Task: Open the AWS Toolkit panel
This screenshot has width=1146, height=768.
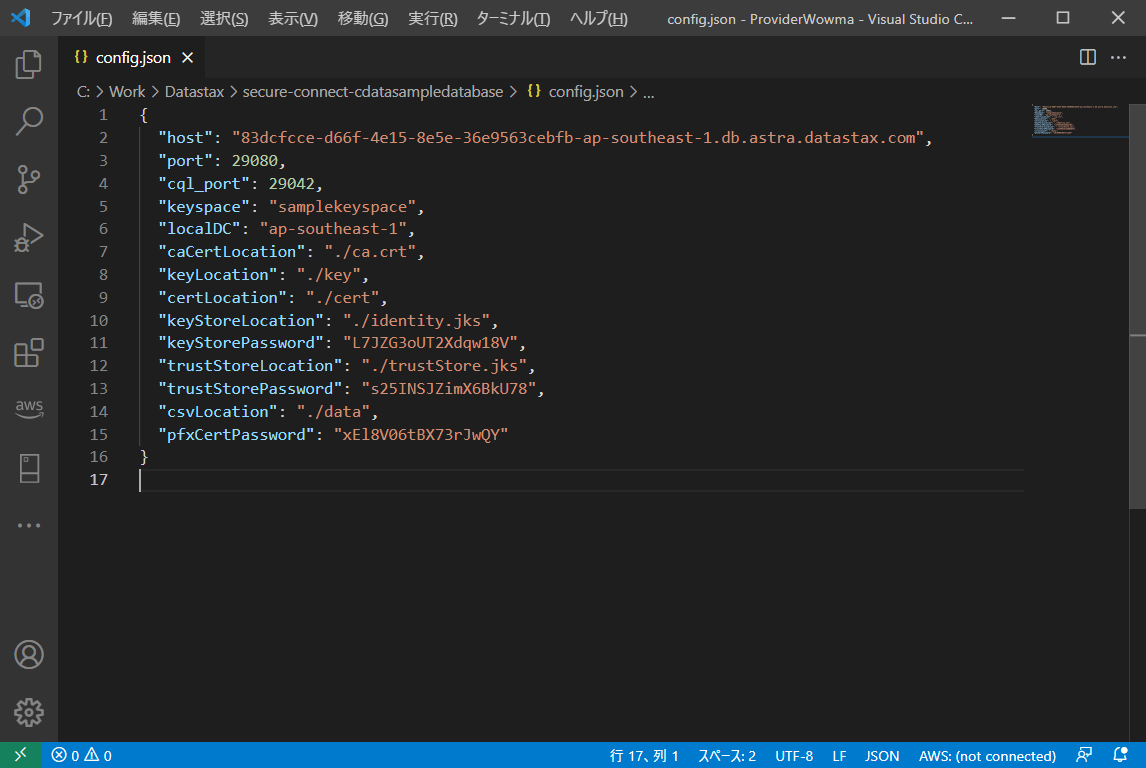Action: coord(29,408)
